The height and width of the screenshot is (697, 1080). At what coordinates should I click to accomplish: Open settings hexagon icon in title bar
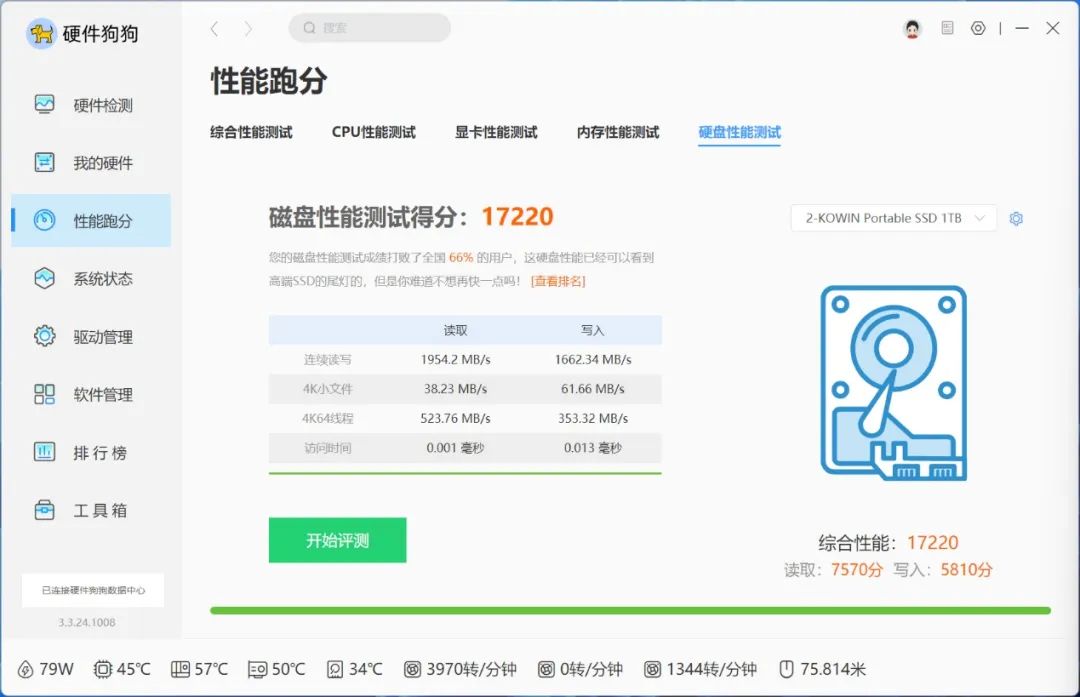[x=978, y=28]
